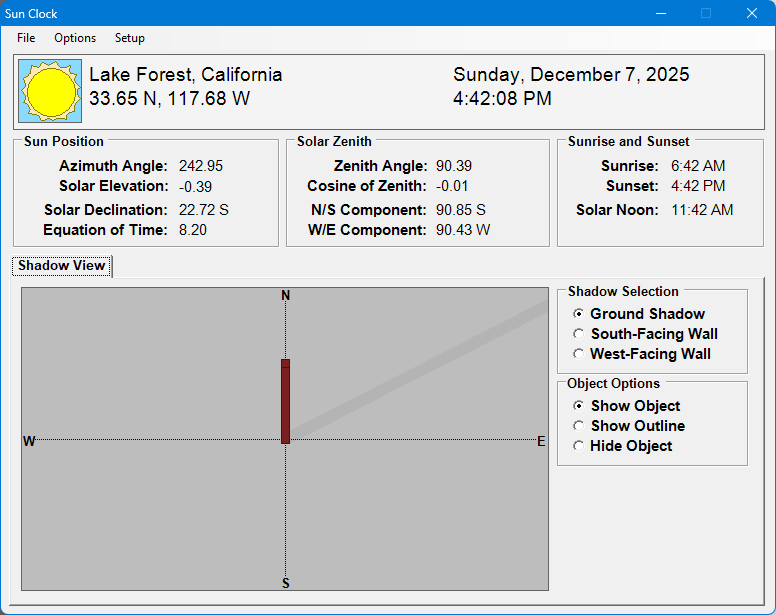Click the red object in the shadow view
Image resolution: width=776 pixels, height=615 pixels.
click(285, 401)
